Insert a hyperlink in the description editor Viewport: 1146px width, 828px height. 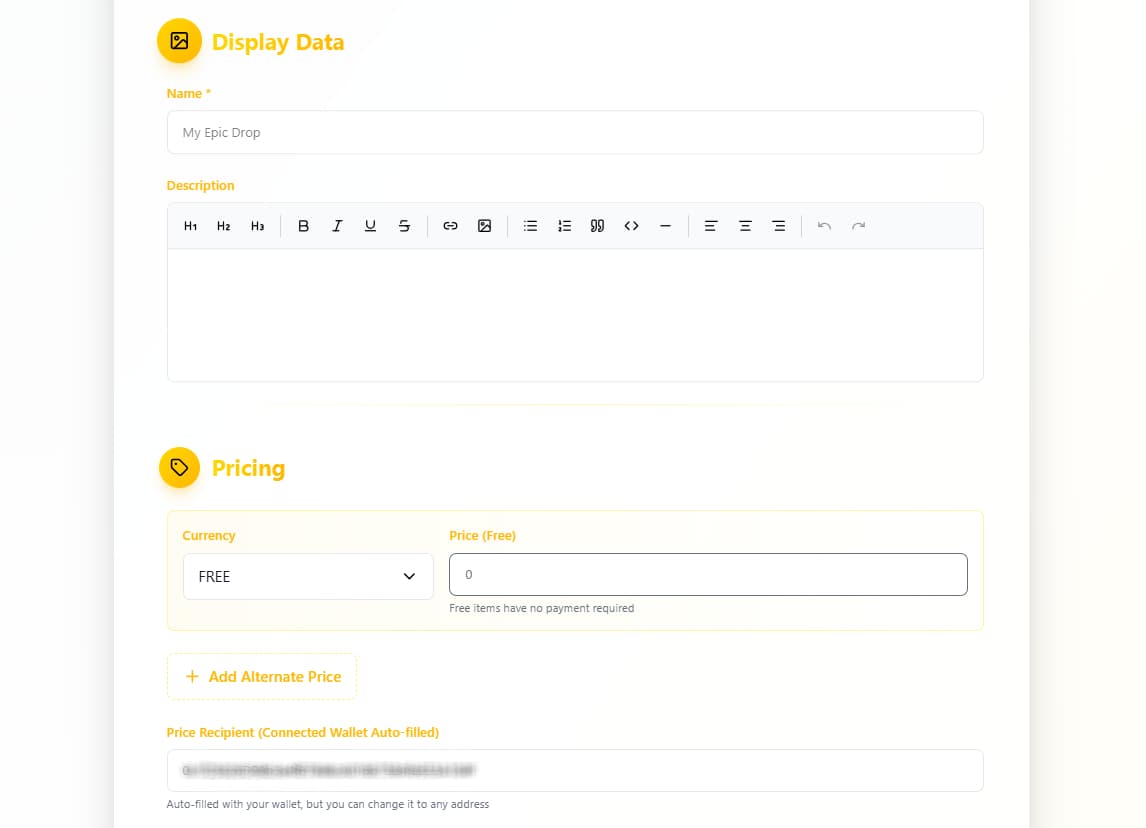pyautogui.click(x=450, y=226)
